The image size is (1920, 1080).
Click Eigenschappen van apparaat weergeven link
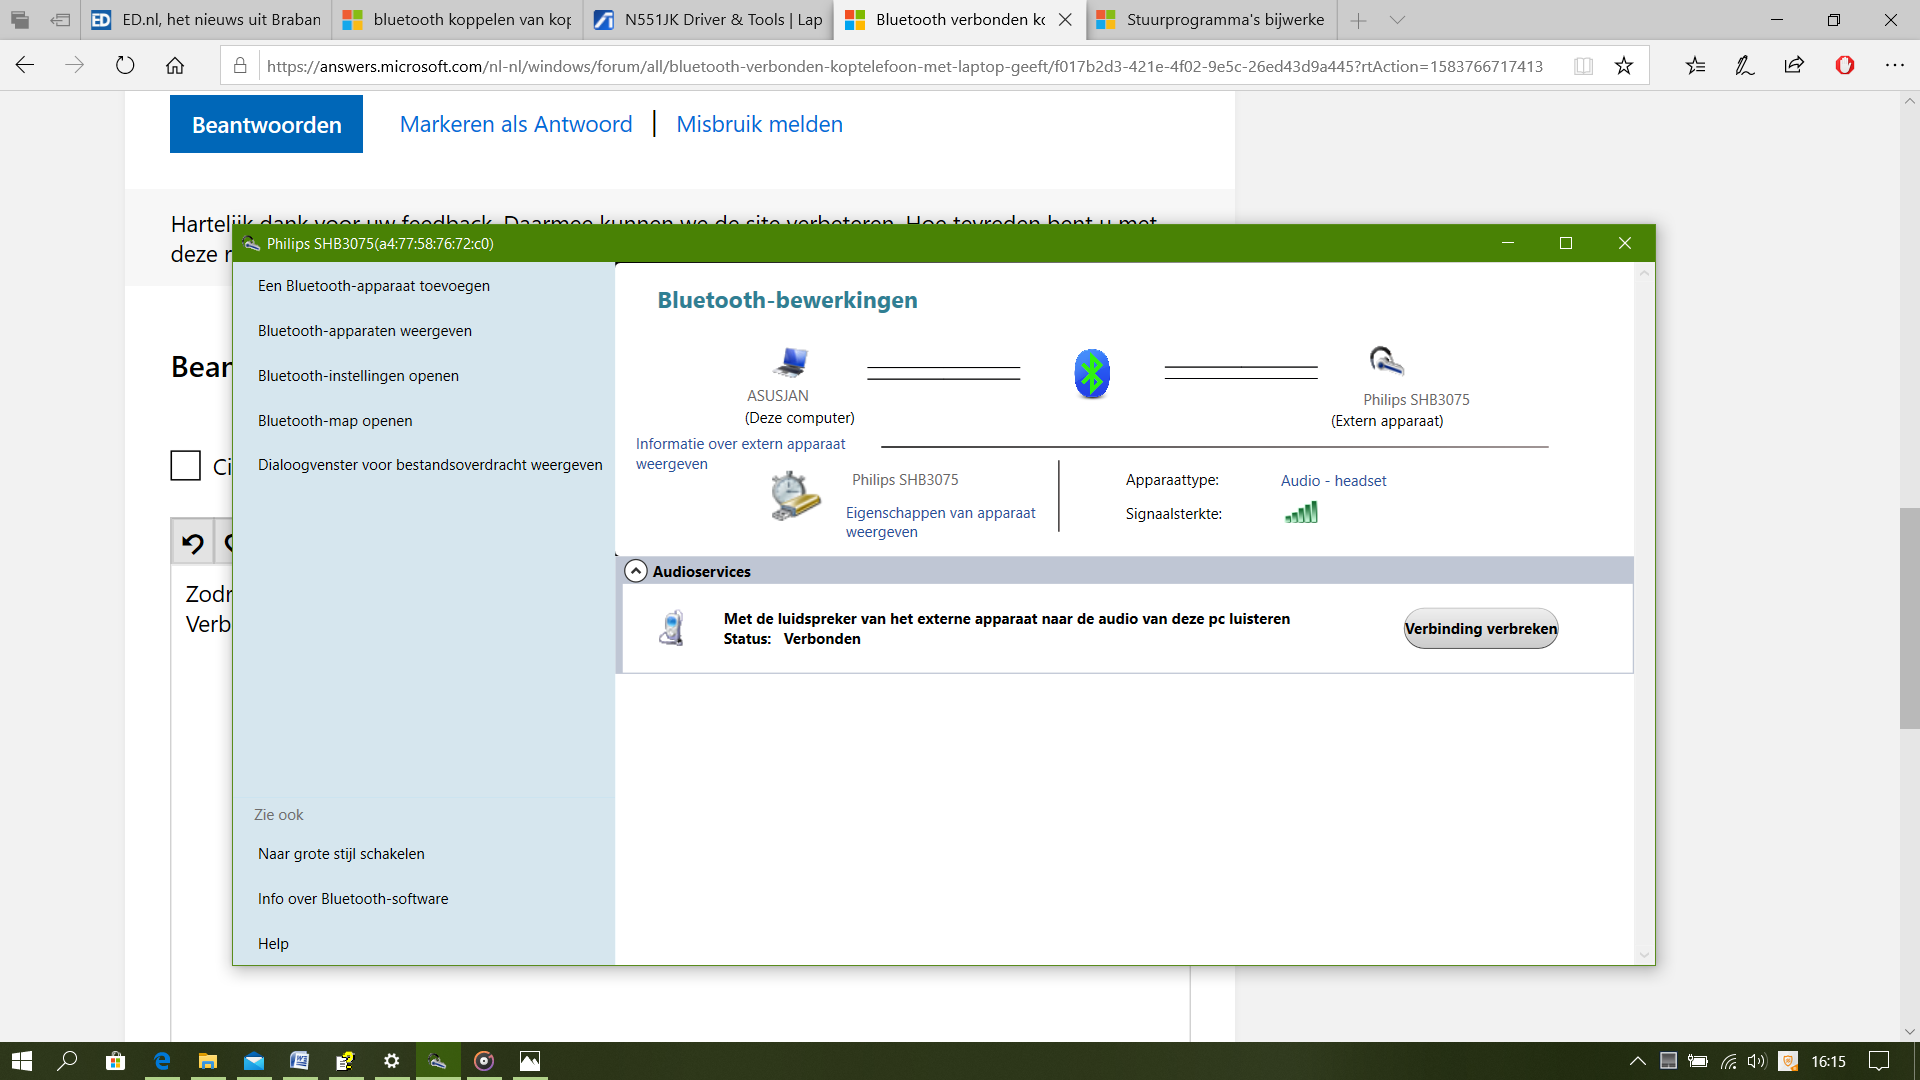(940, 522)
